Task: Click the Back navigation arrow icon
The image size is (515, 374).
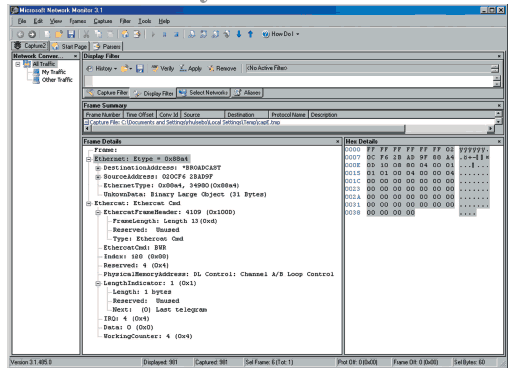Action: click(x=20, y=34)
